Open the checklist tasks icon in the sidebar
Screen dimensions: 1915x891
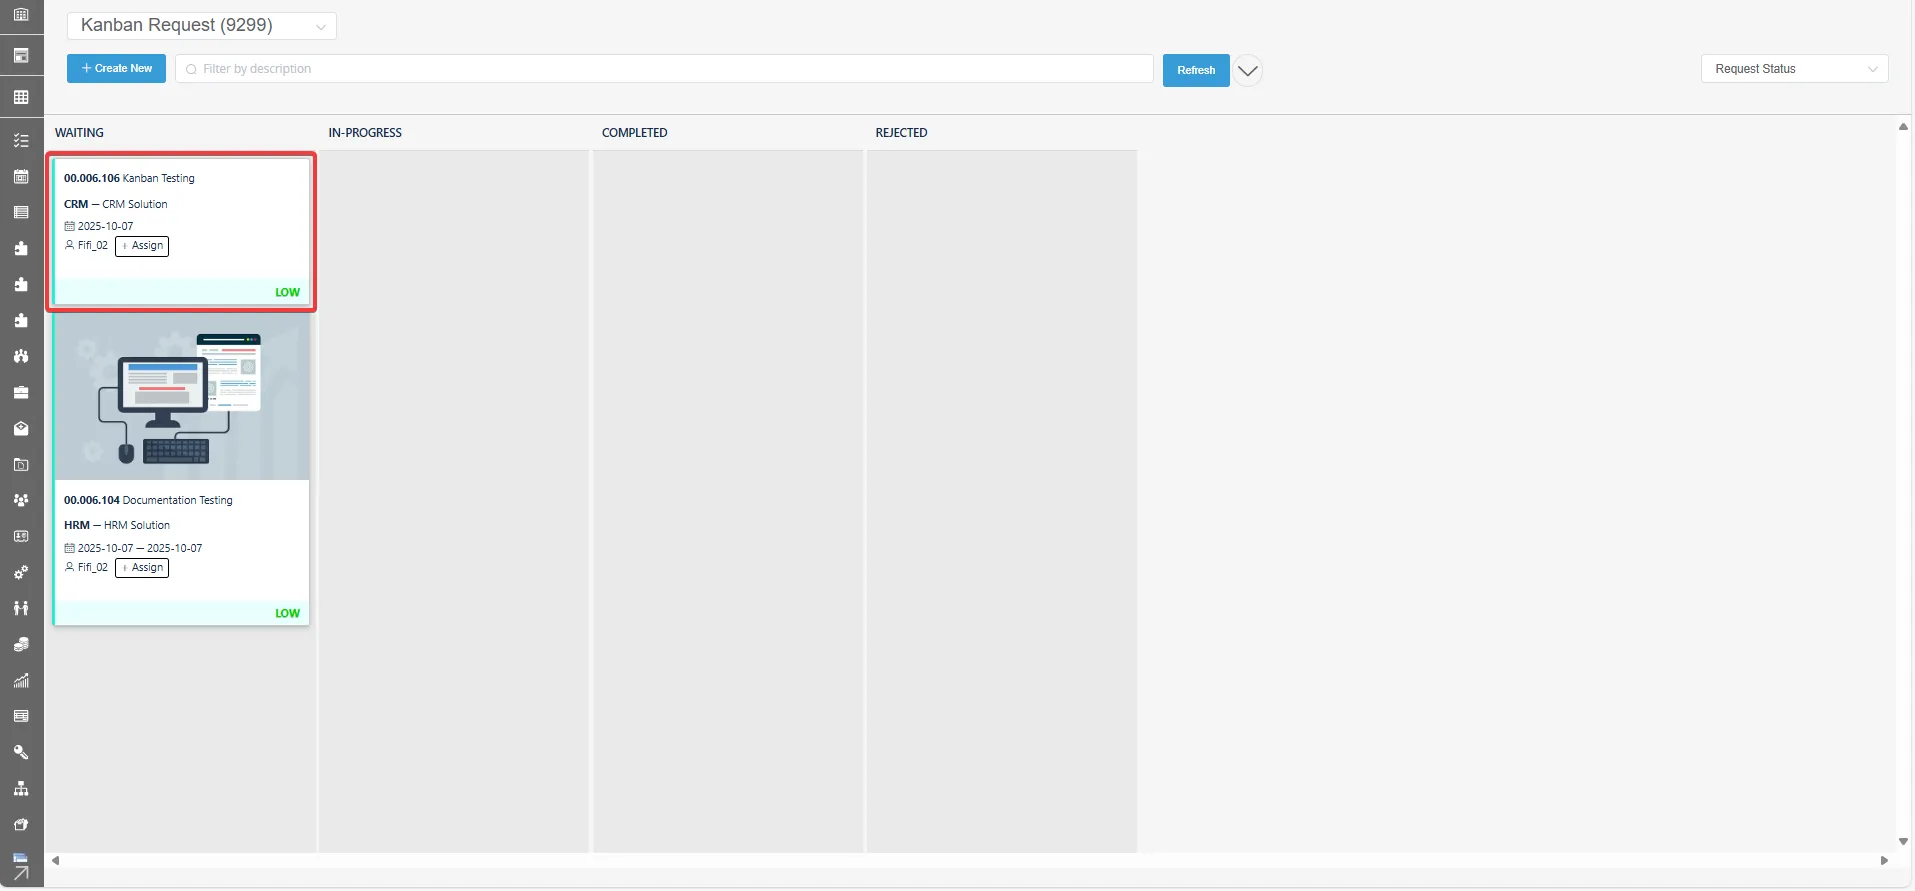tap(21, 141)
